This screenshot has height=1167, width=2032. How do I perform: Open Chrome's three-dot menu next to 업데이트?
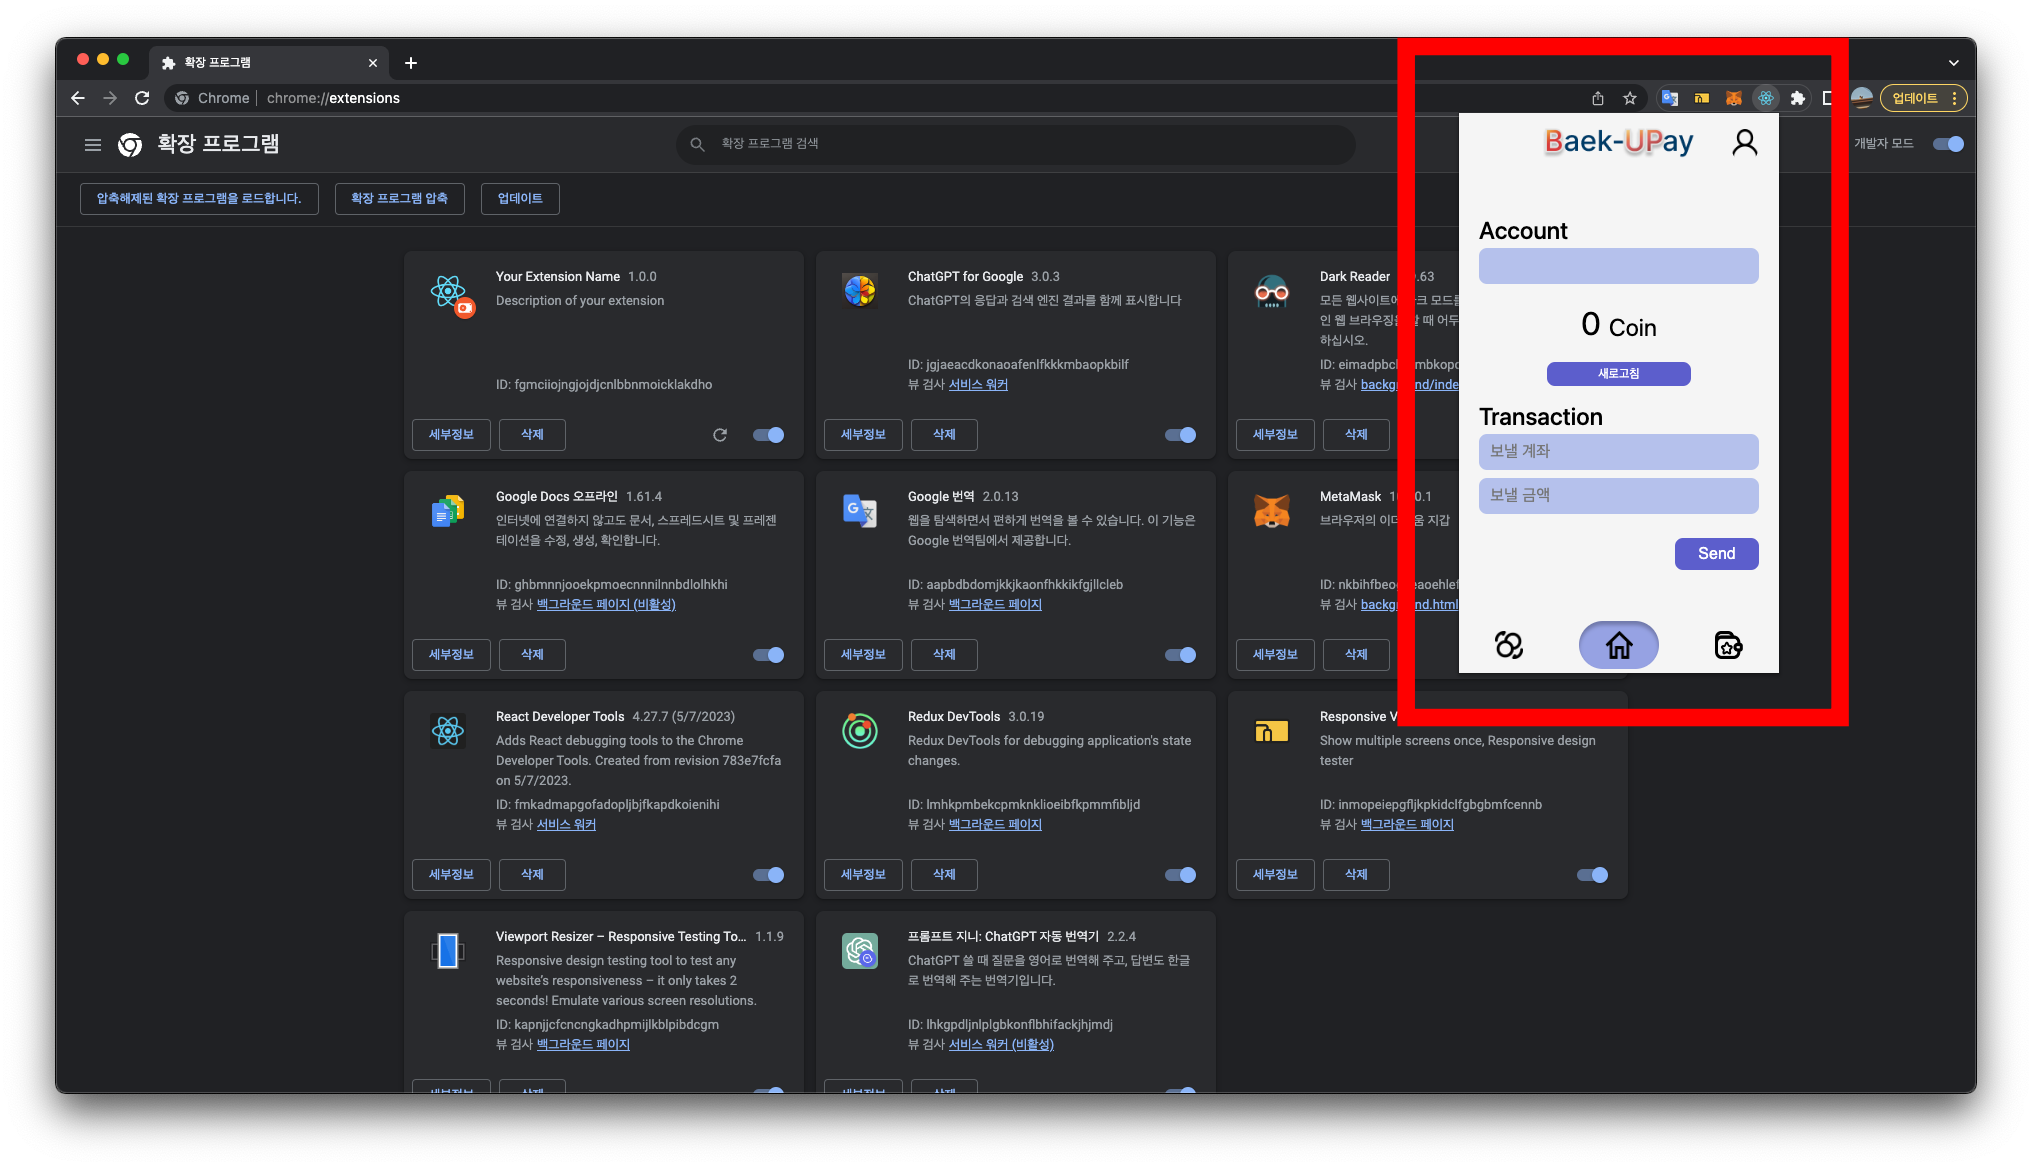pos(1954,98)
